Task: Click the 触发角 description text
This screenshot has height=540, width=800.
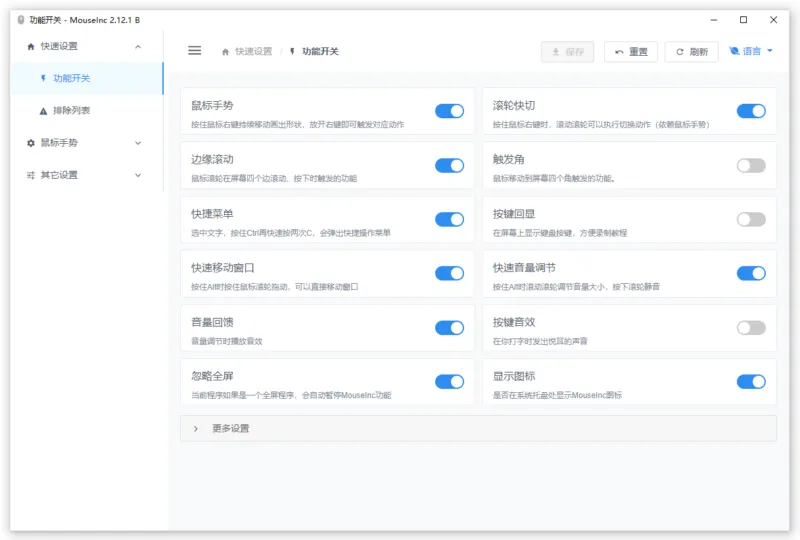Action: 554,179
